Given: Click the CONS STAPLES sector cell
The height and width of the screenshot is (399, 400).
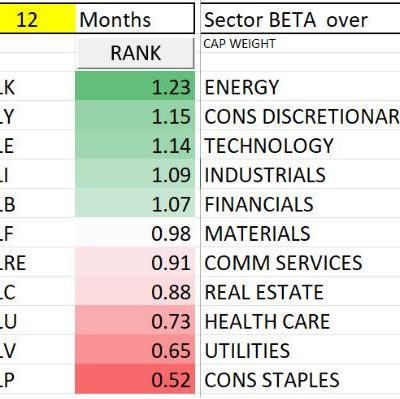Looking at the screenshot, I should tap(300, 379).
